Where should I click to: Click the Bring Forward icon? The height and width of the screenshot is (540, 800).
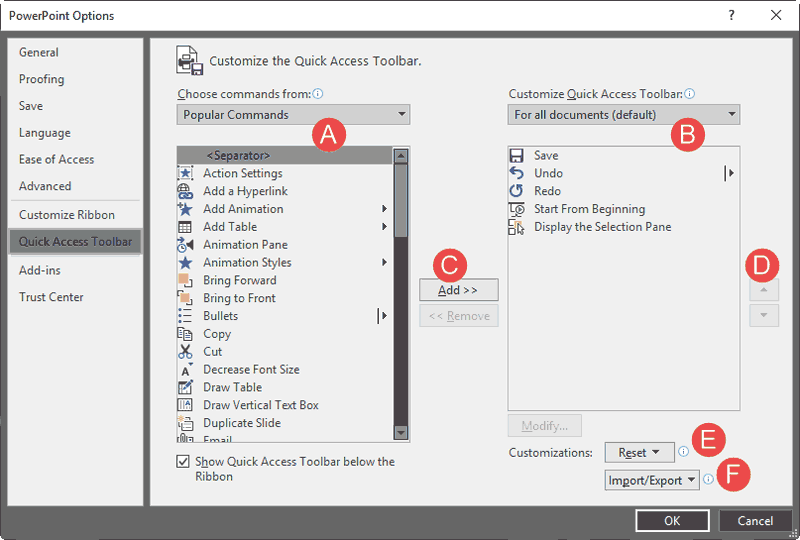click(185, 280)
